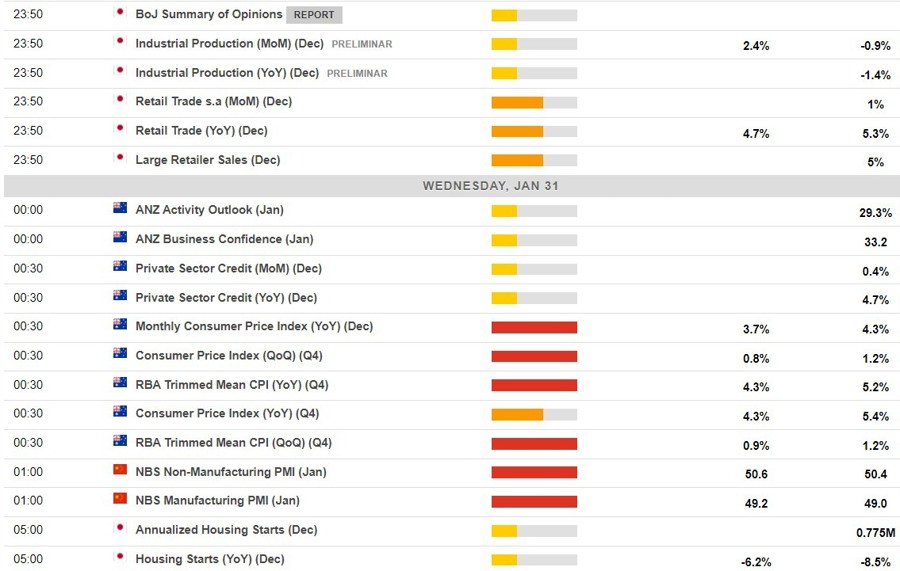Click the Japan flag beside Housing Starts (YoY)
Image resolution: width=900 pixels, height=571 pixels.
(120, 557)
